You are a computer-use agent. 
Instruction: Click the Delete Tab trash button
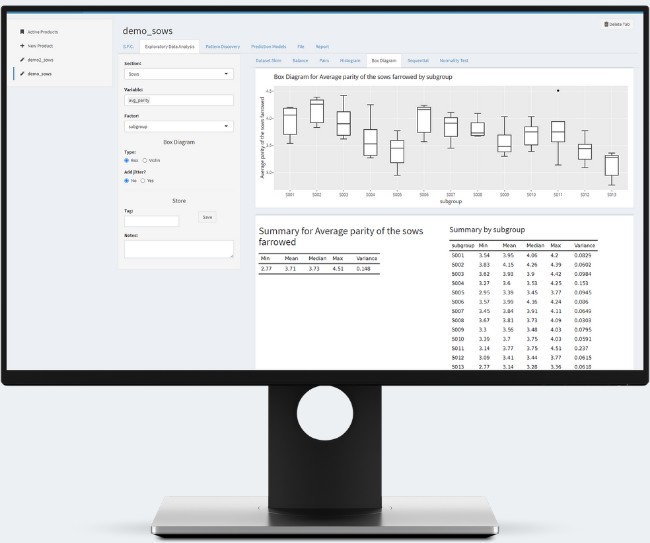[617, 24]
